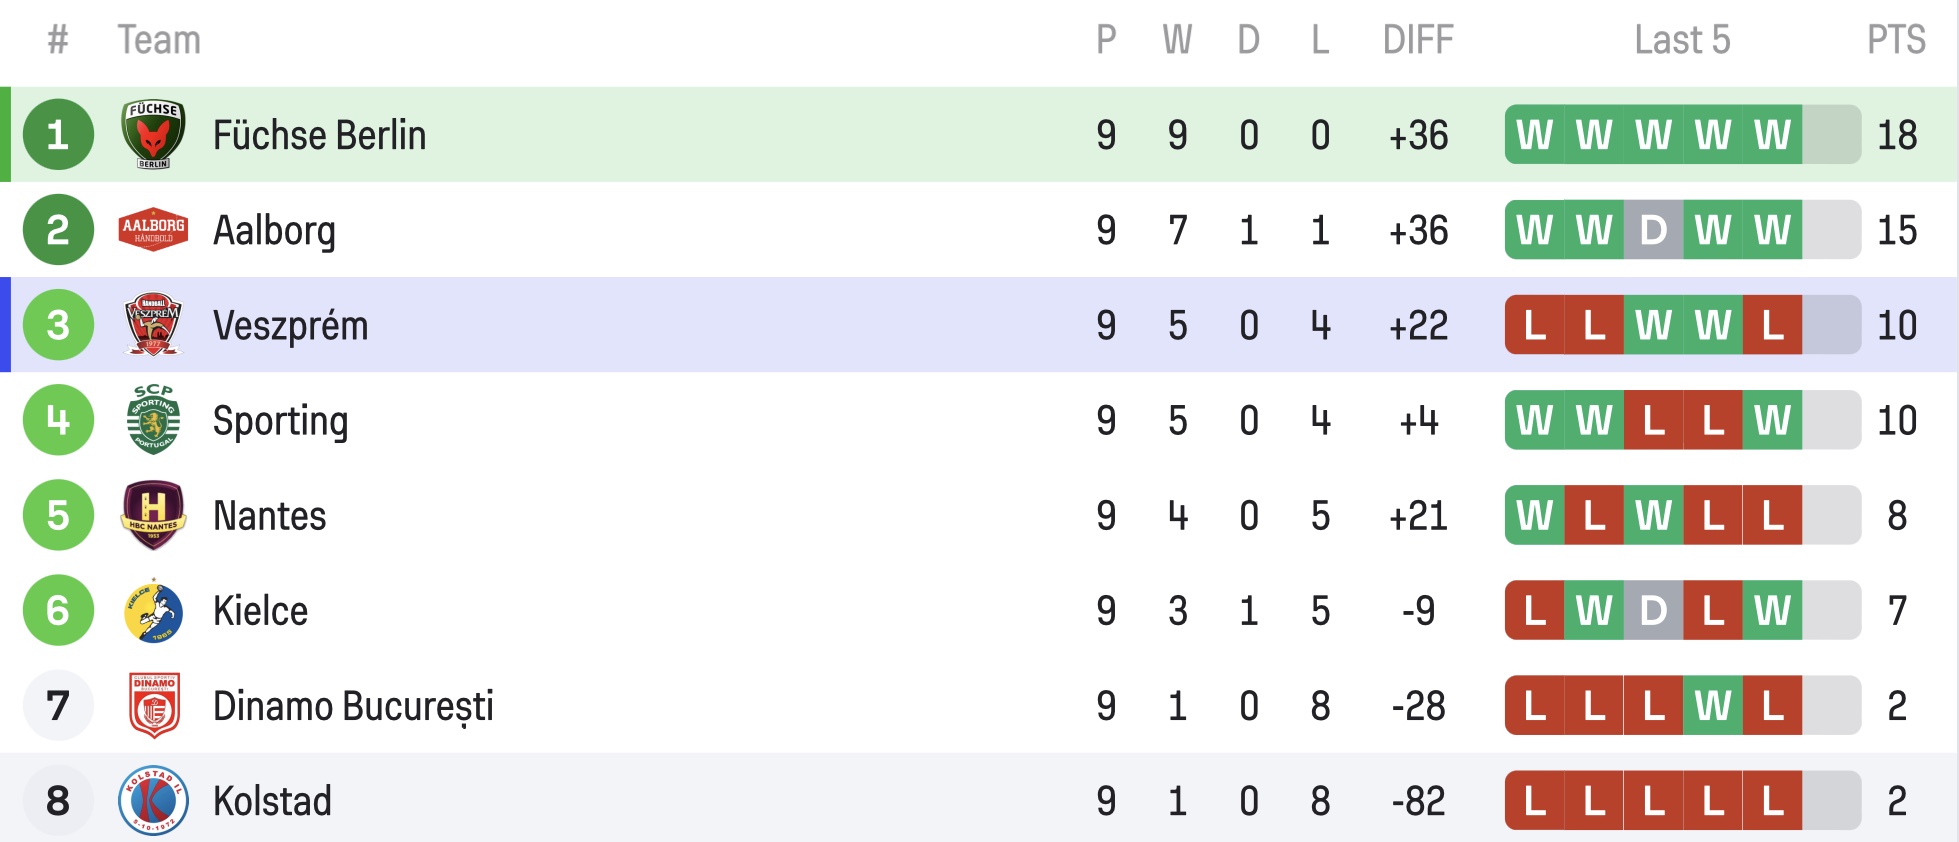Viewport: 1959px width, 842px height.
Task: Click the Kolstad club logo
Action: pyautogui.click(x=153, y=801)
